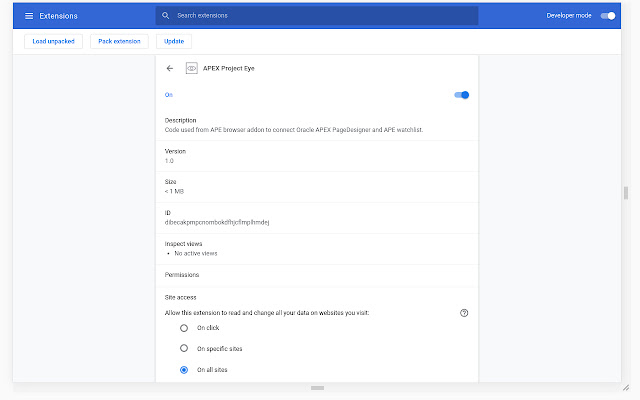Click the Extensions page title

point(58,16)
